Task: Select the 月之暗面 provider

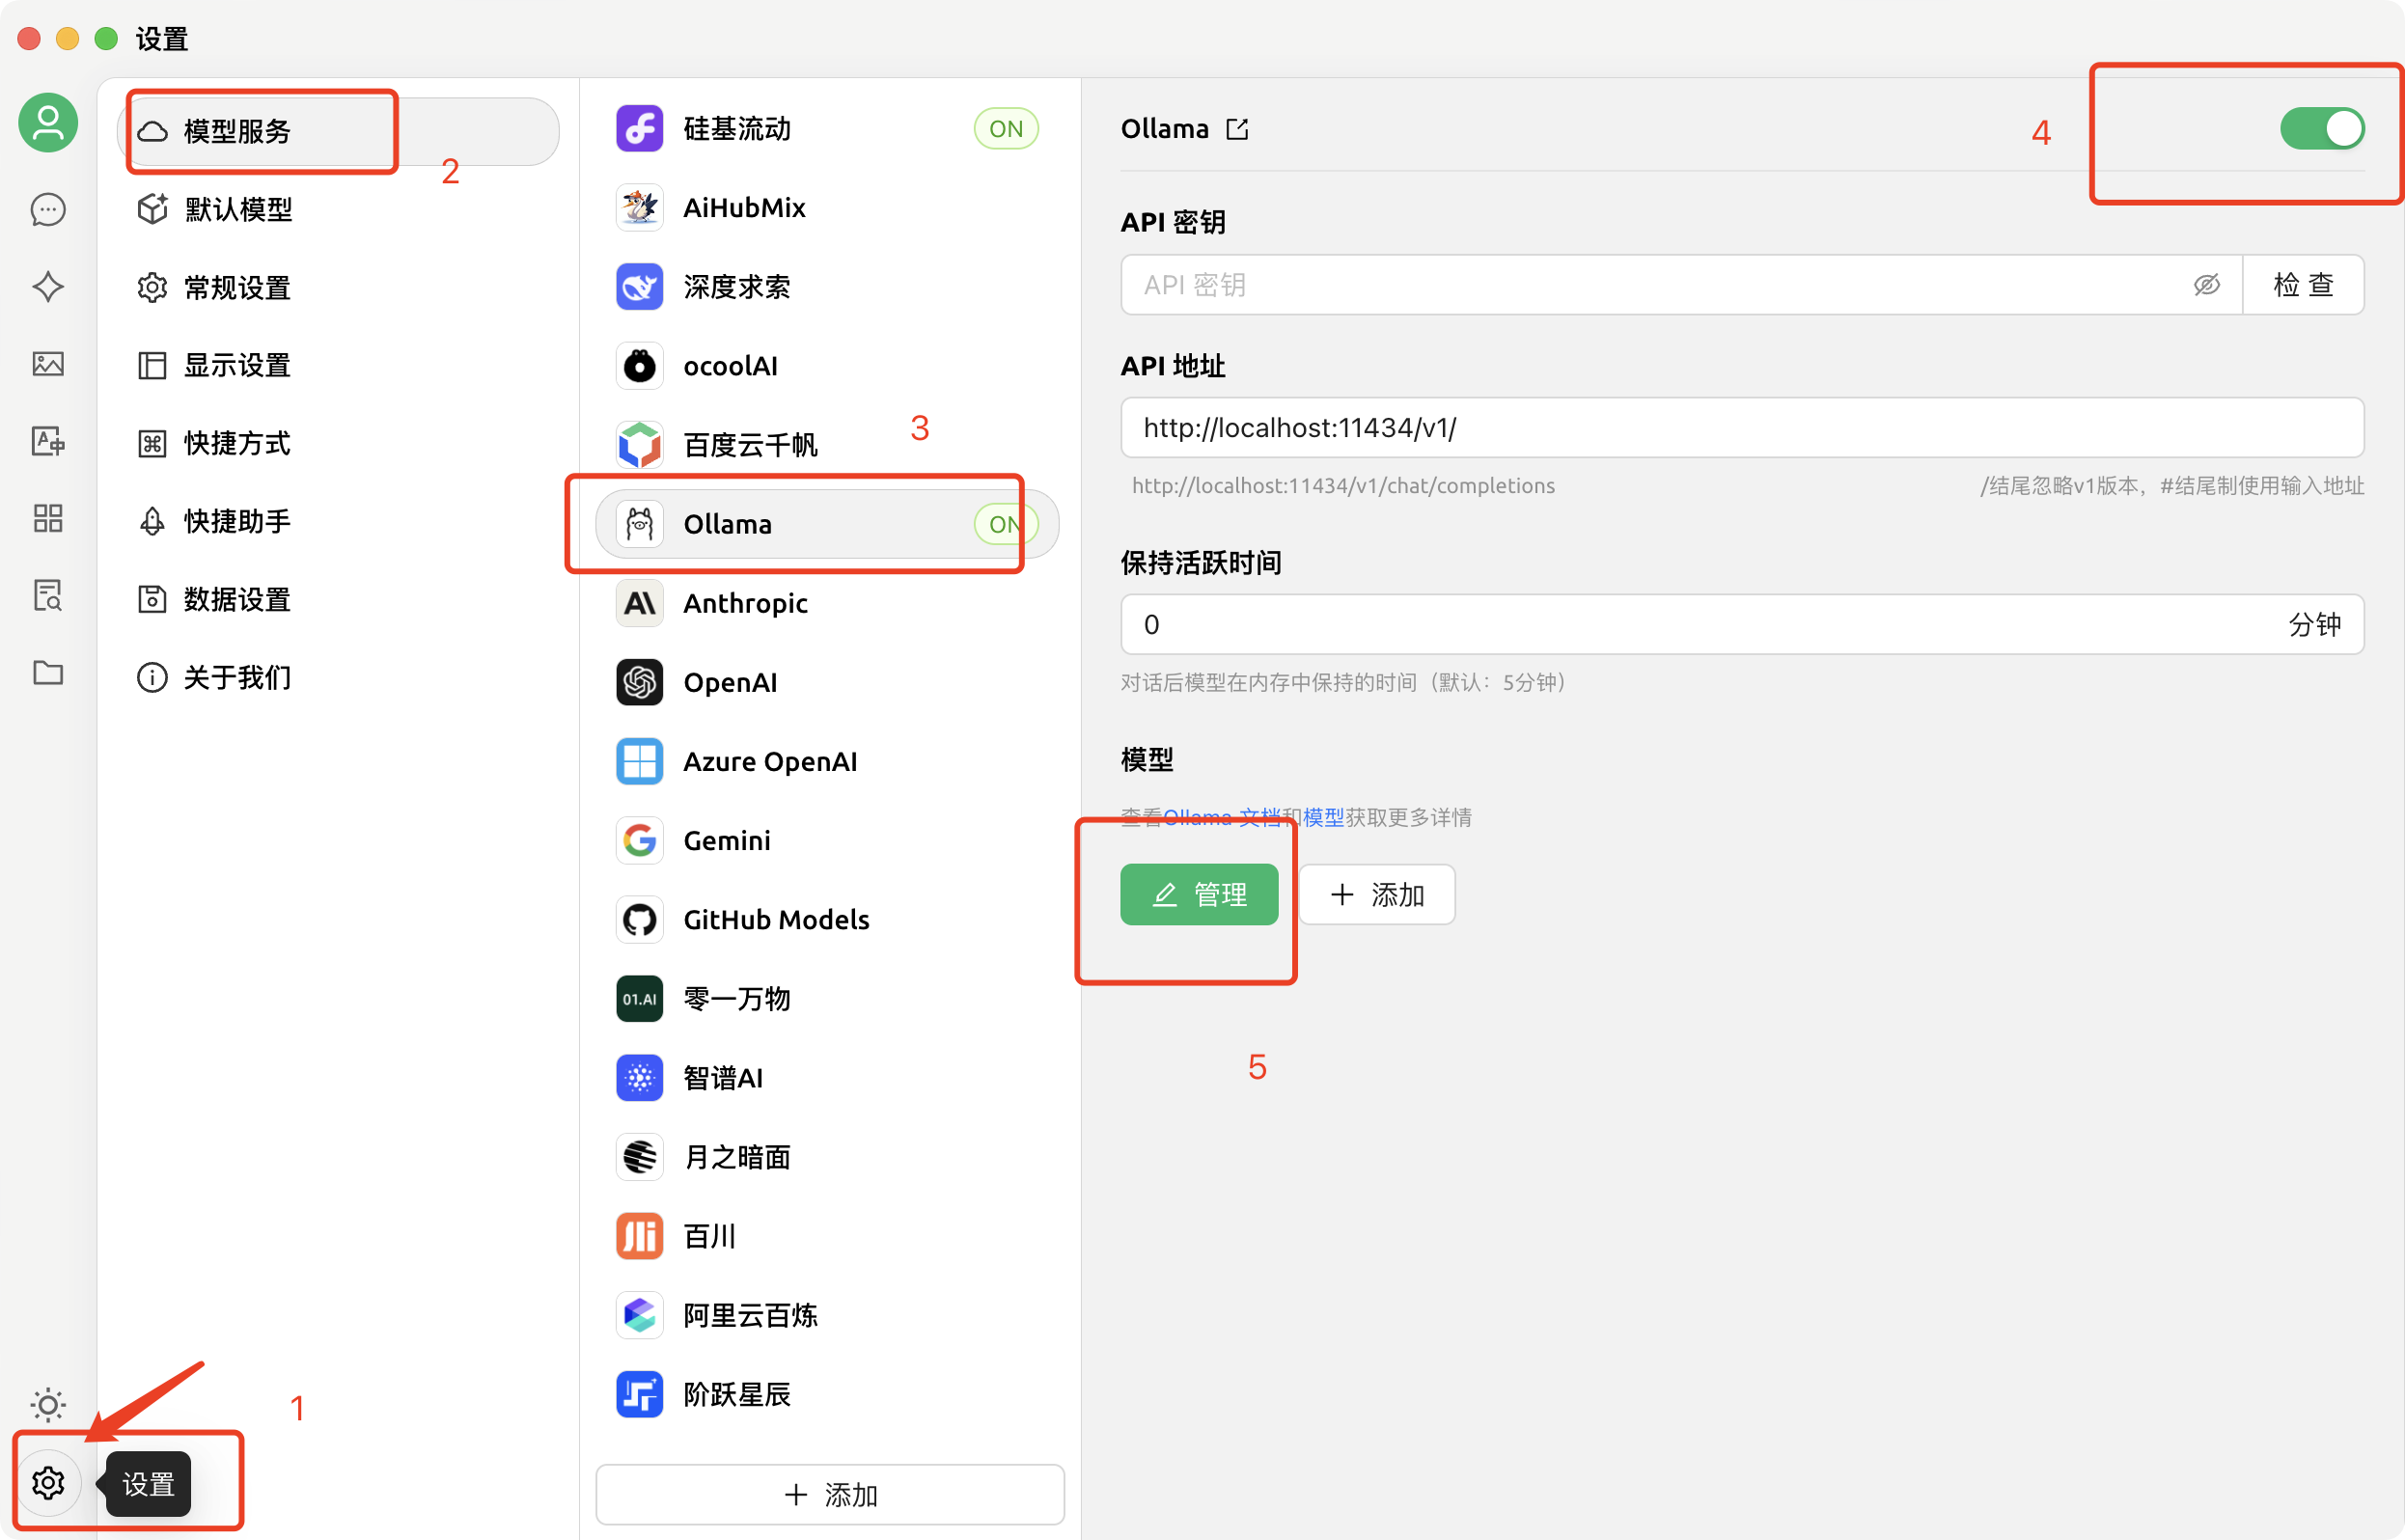Action: (827, 1157)
